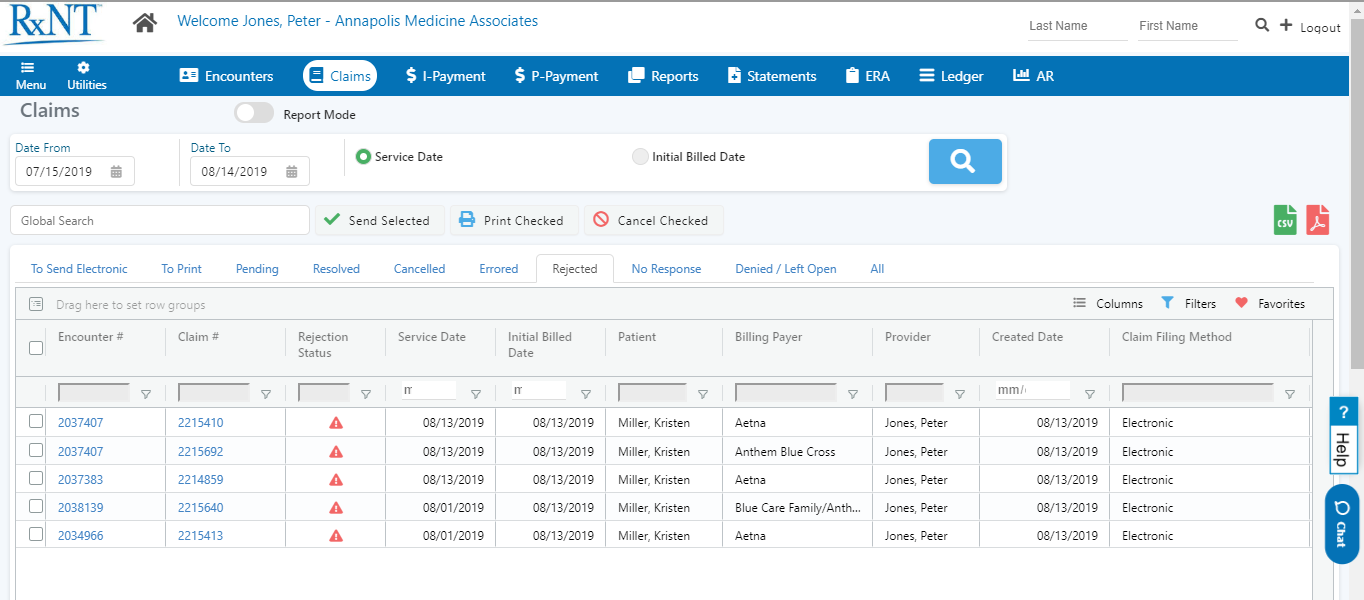The height and width of the screenshot is (600, 1364).
Task: Toggle the Report Mode switch
Action: (254, 114)
